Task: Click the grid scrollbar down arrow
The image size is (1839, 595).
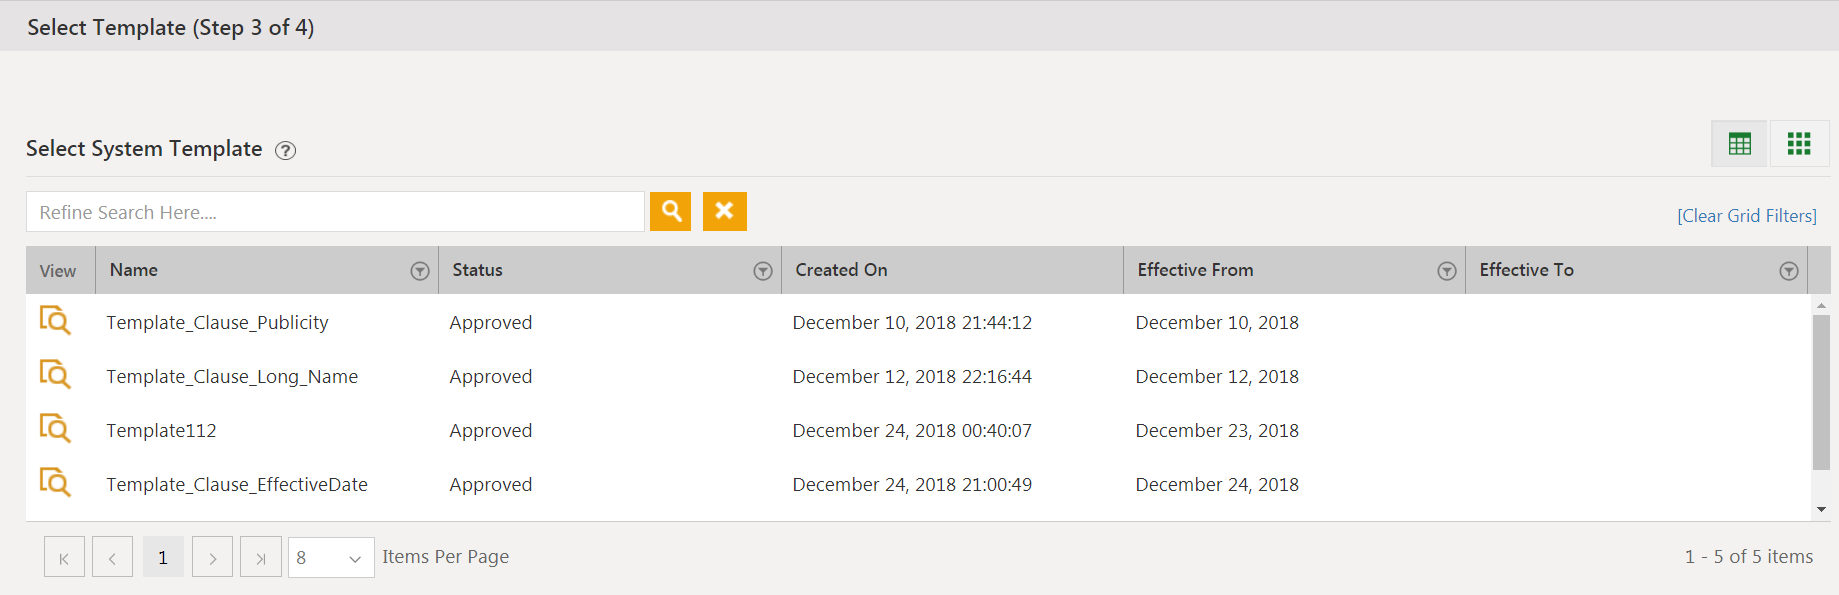Action: click(1821, 509)
